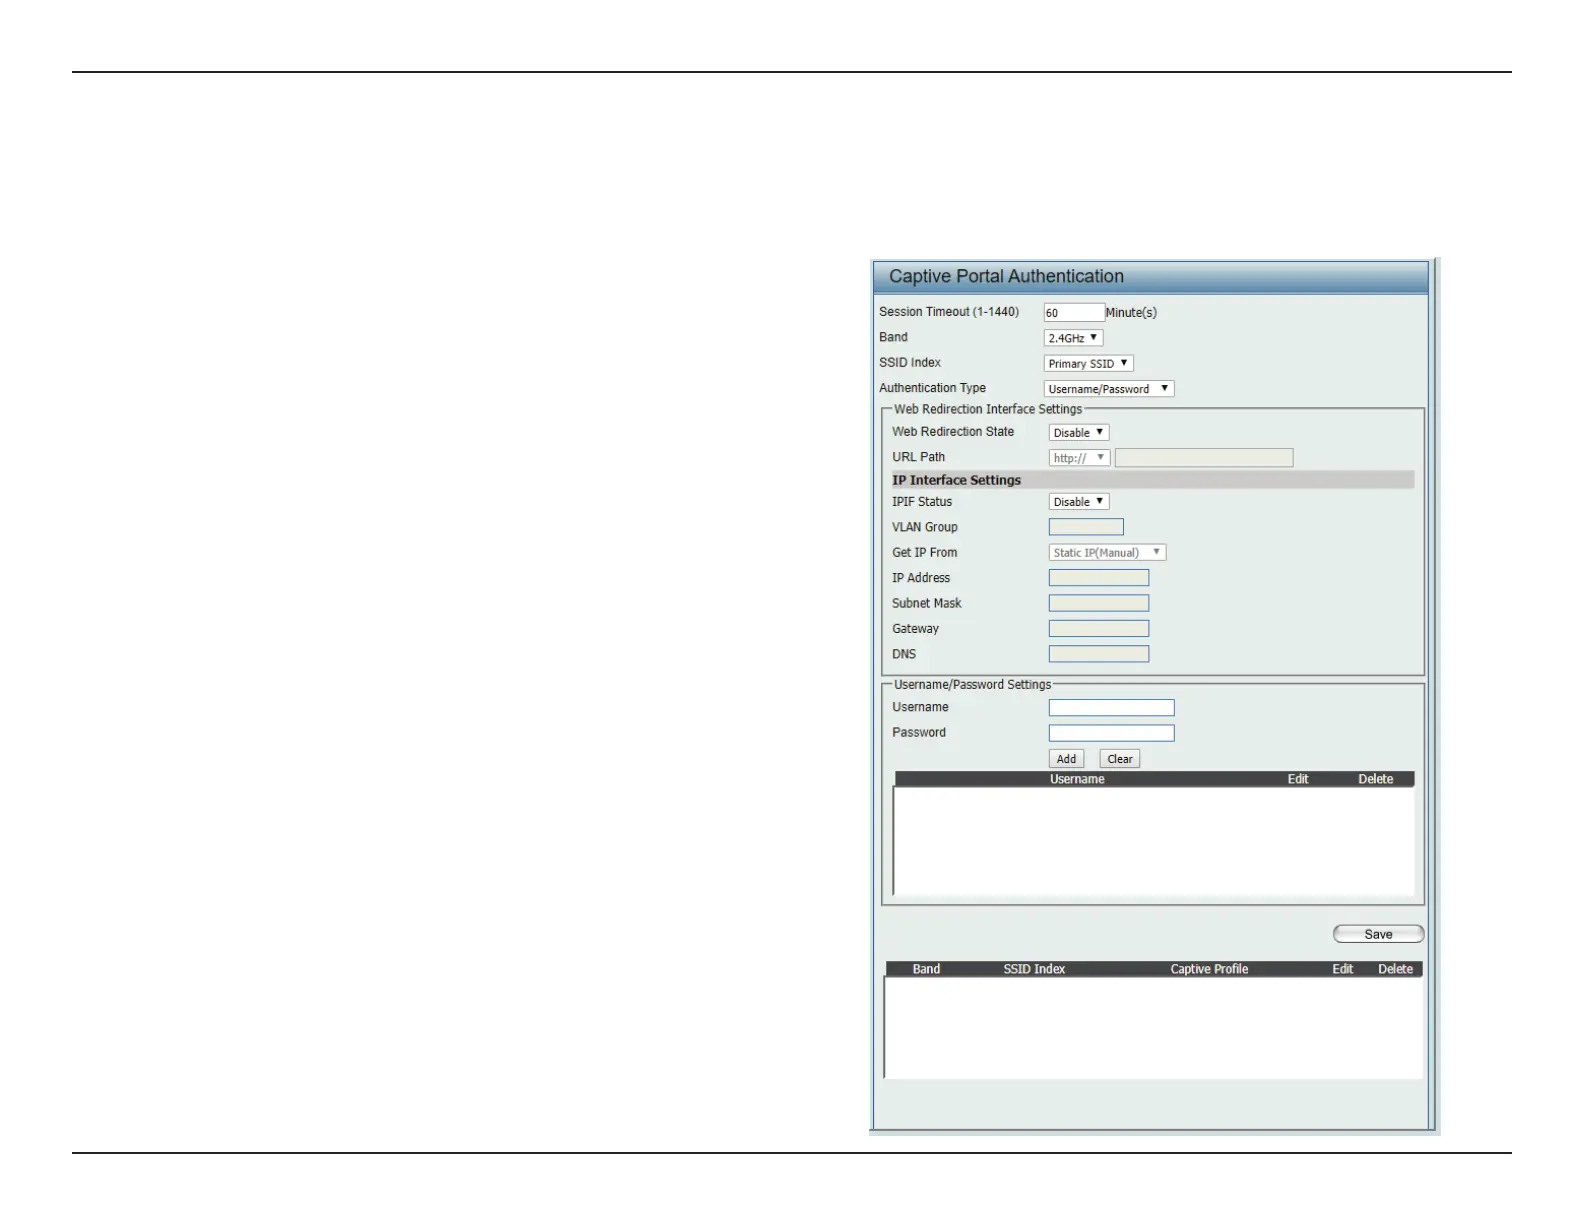Click the IP Address field

pos(1099,578)
